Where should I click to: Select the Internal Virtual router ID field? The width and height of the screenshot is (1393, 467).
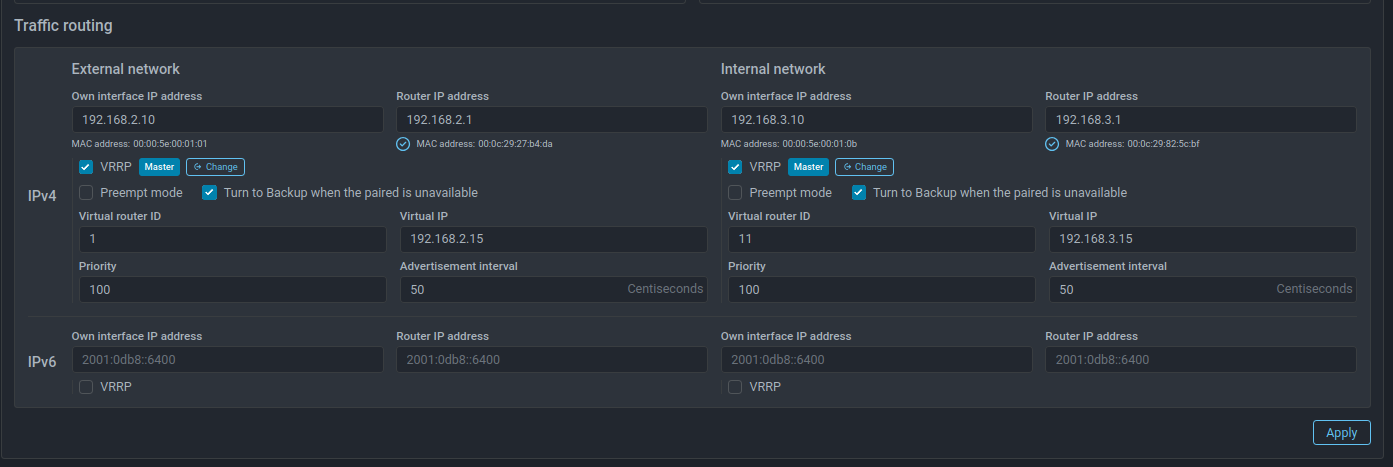click(x=881, y=240)
